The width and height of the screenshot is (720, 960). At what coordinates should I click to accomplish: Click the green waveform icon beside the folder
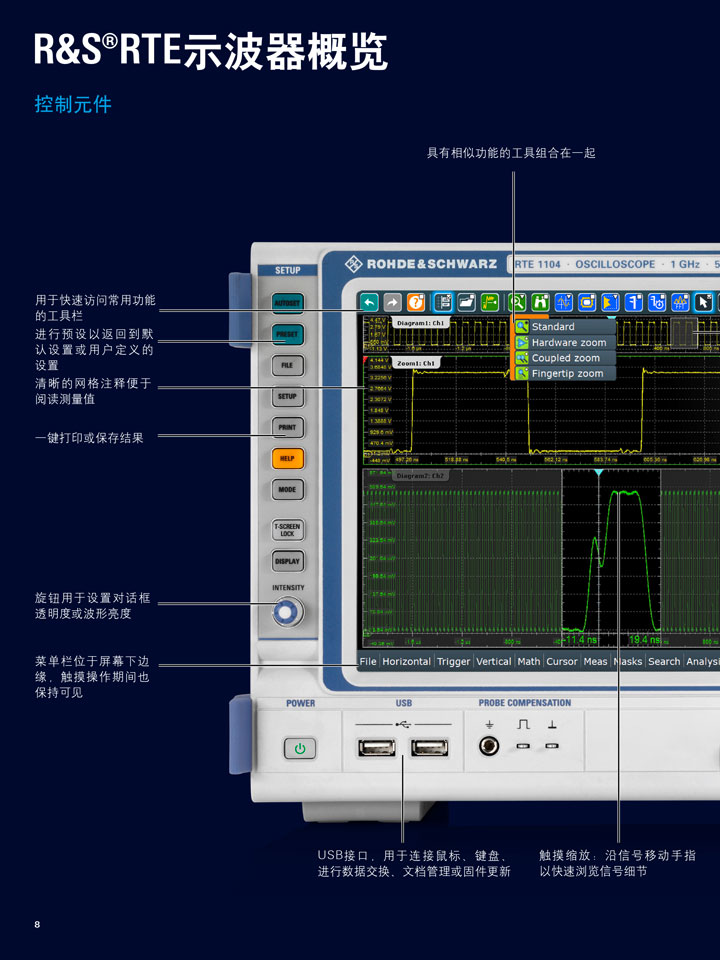point(490,302)
